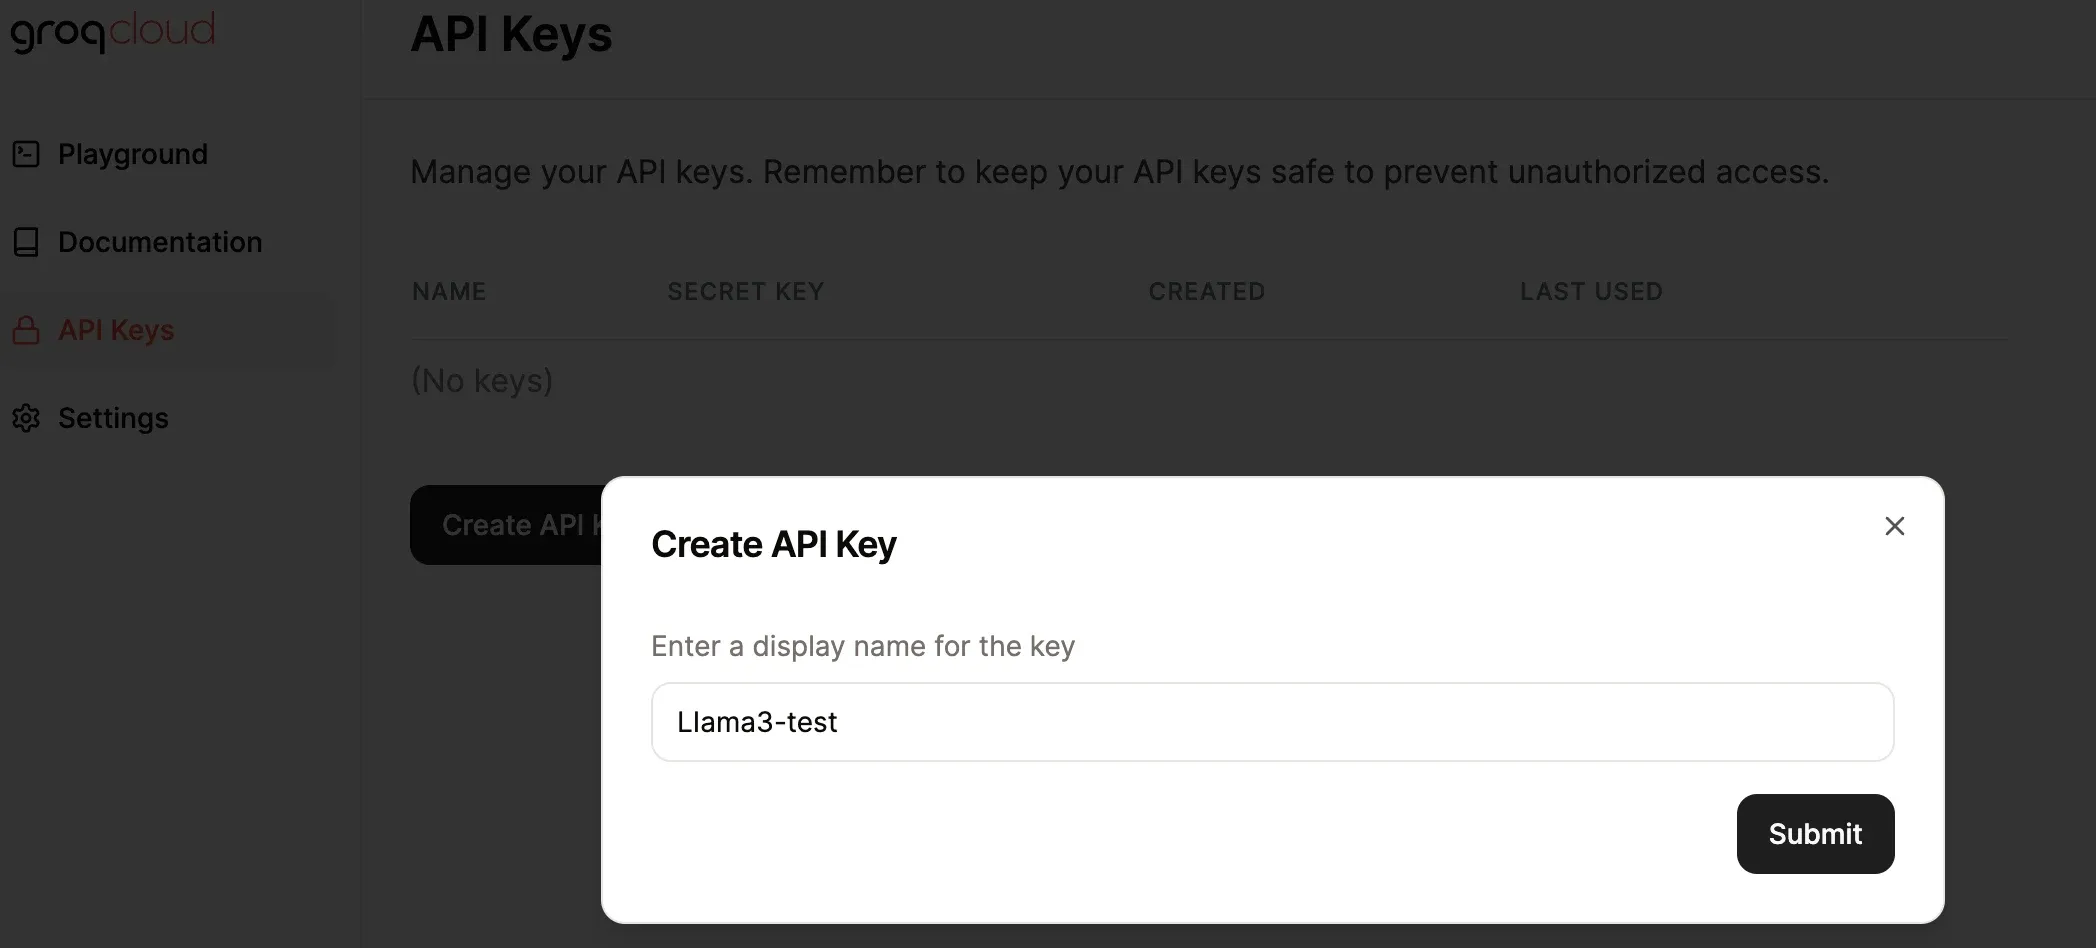The width and height of the screenshot is (2096, 948).
Task: Select the API Keys lock icon
Action: click(26, 330)
